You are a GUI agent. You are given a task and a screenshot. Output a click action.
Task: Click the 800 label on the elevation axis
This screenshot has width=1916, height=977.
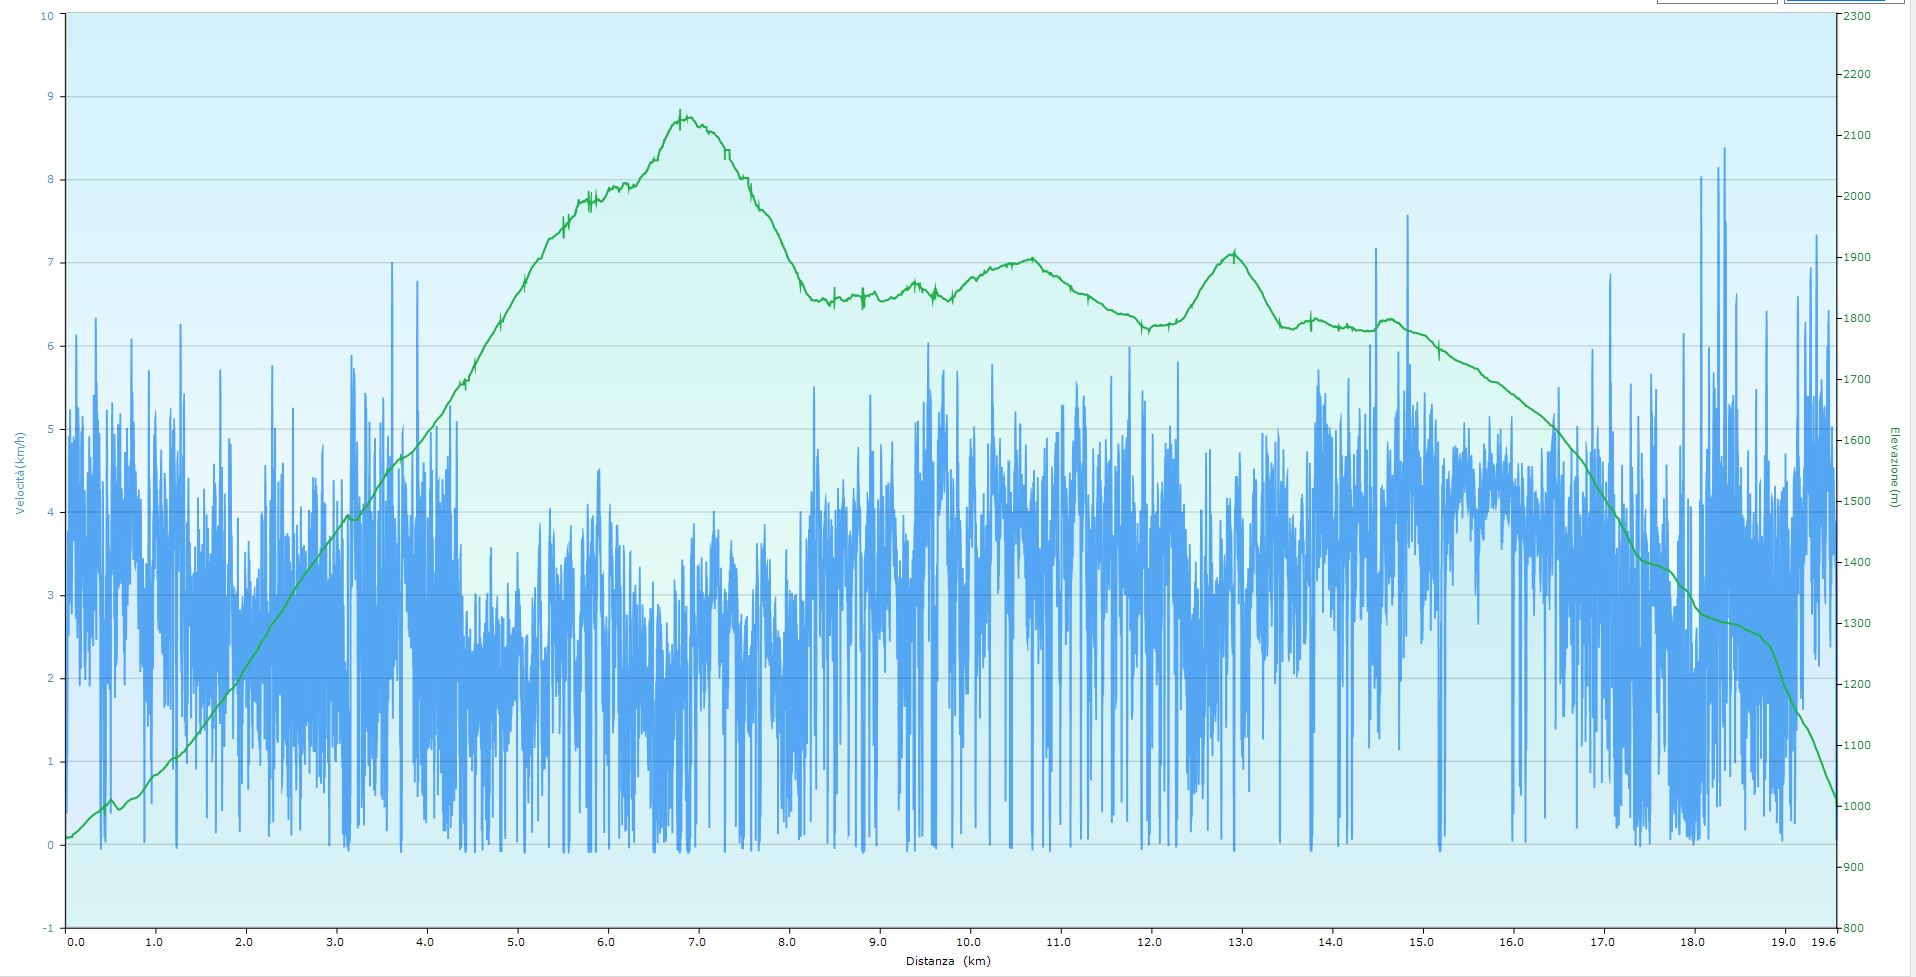[1854, 928]
